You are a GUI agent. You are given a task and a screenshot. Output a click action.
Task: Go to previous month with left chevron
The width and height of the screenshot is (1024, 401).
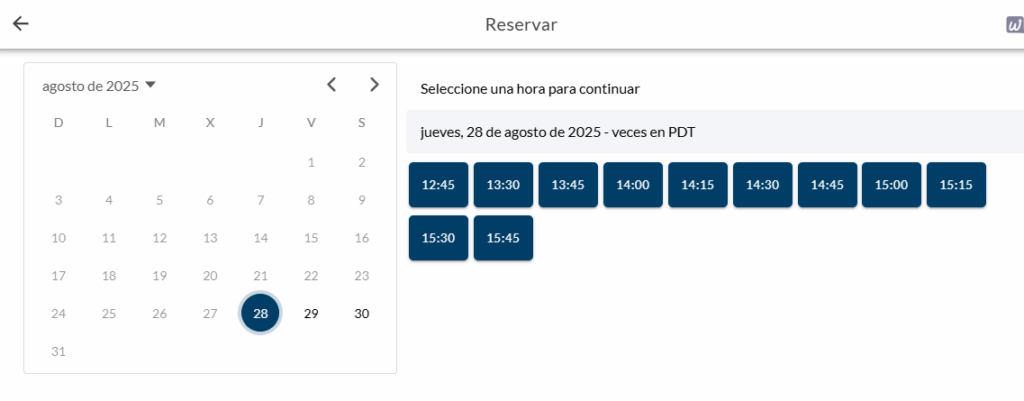tap(332, 84)
